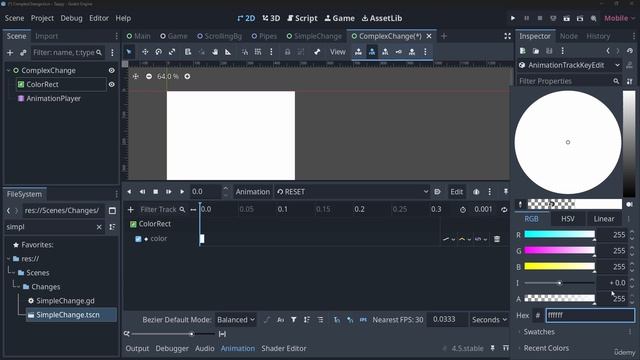The height and width of the screenshot is (360, 640).
Task: Pin the animation player editor
Action: (x=506, y=191)
